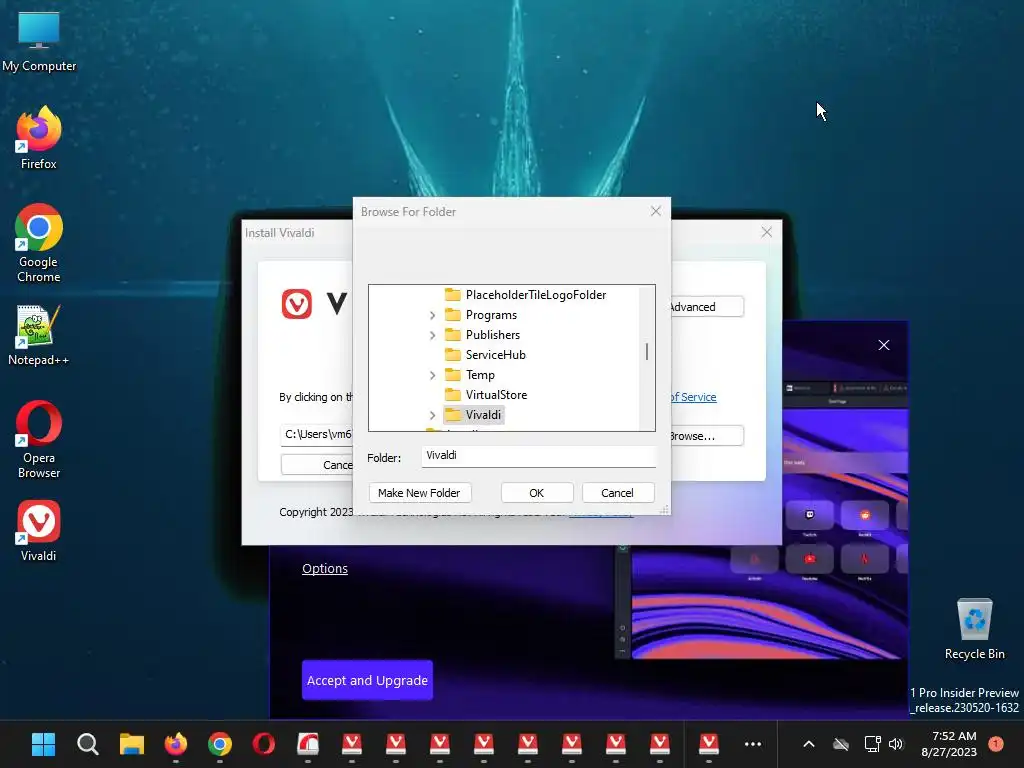Click the folder tree scrollbar thumb
This screenshot has height=768, width=1024.
click(x=647, y=351)
